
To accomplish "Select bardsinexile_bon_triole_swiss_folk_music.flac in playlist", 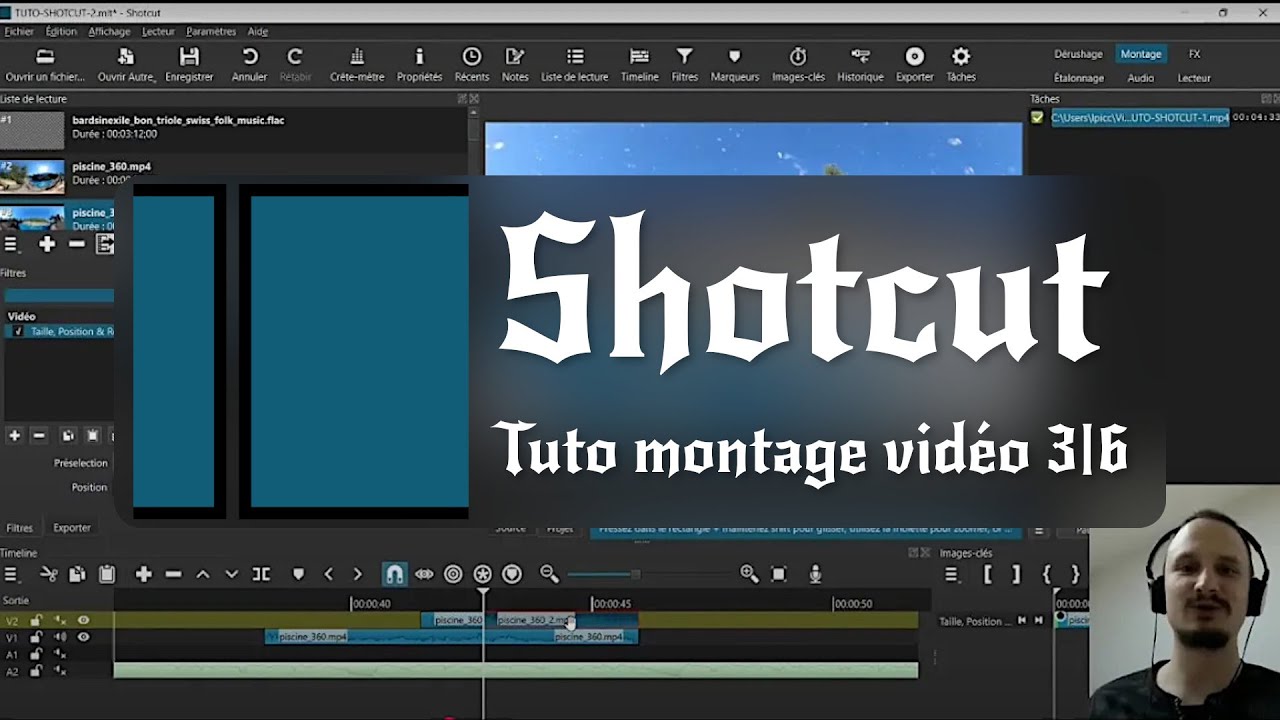I will pyautogui.click(x=178, y=120).
